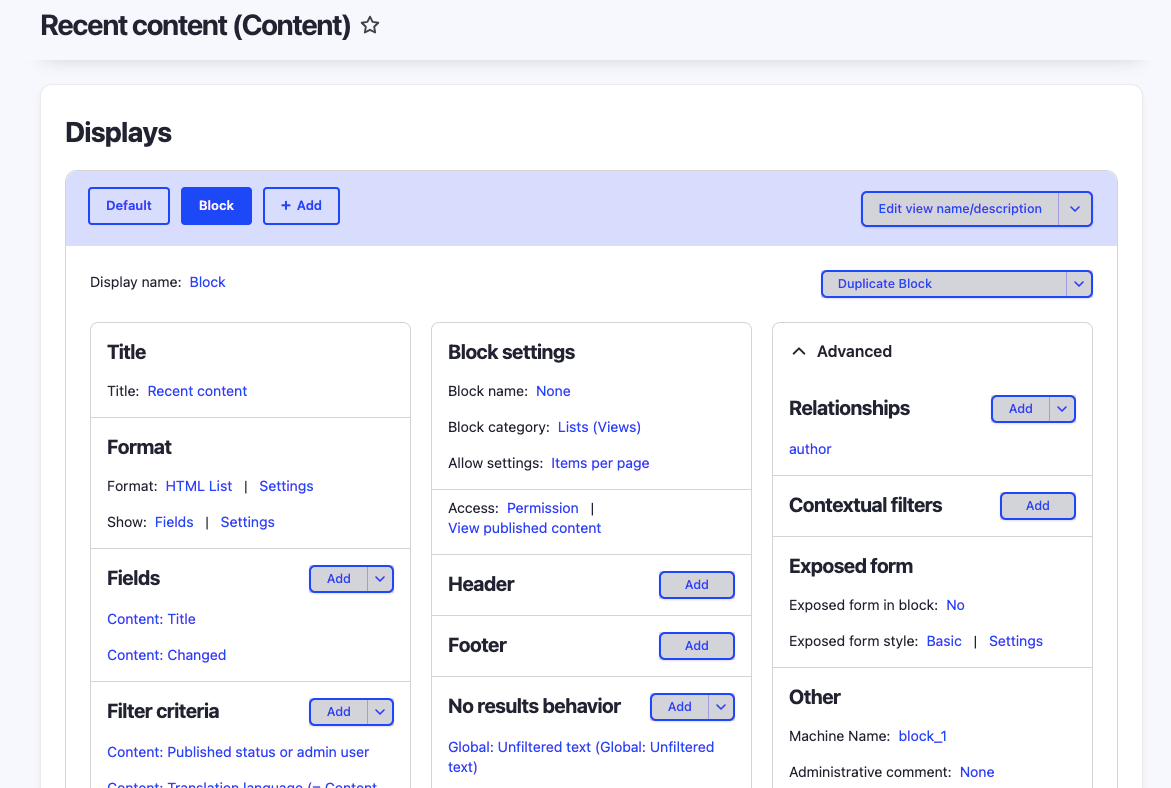Open the HTML List format link
This screenshot has height=788, width=1171.
[x=199, y=486]
